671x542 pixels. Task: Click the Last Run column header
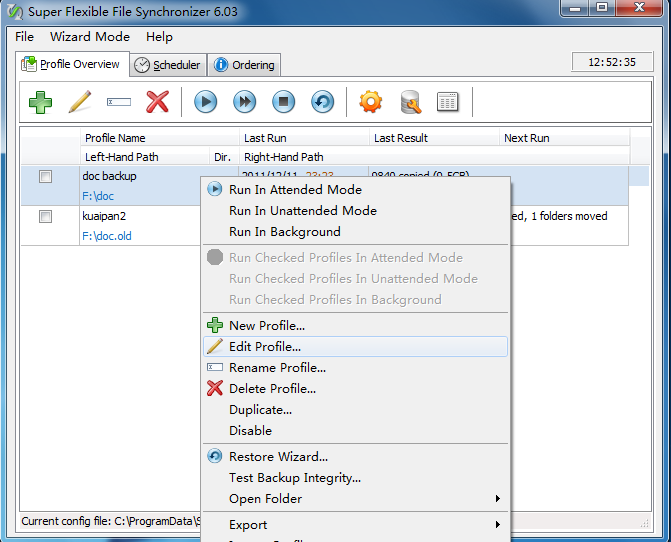pyautogui.click(x=304, y=138)
